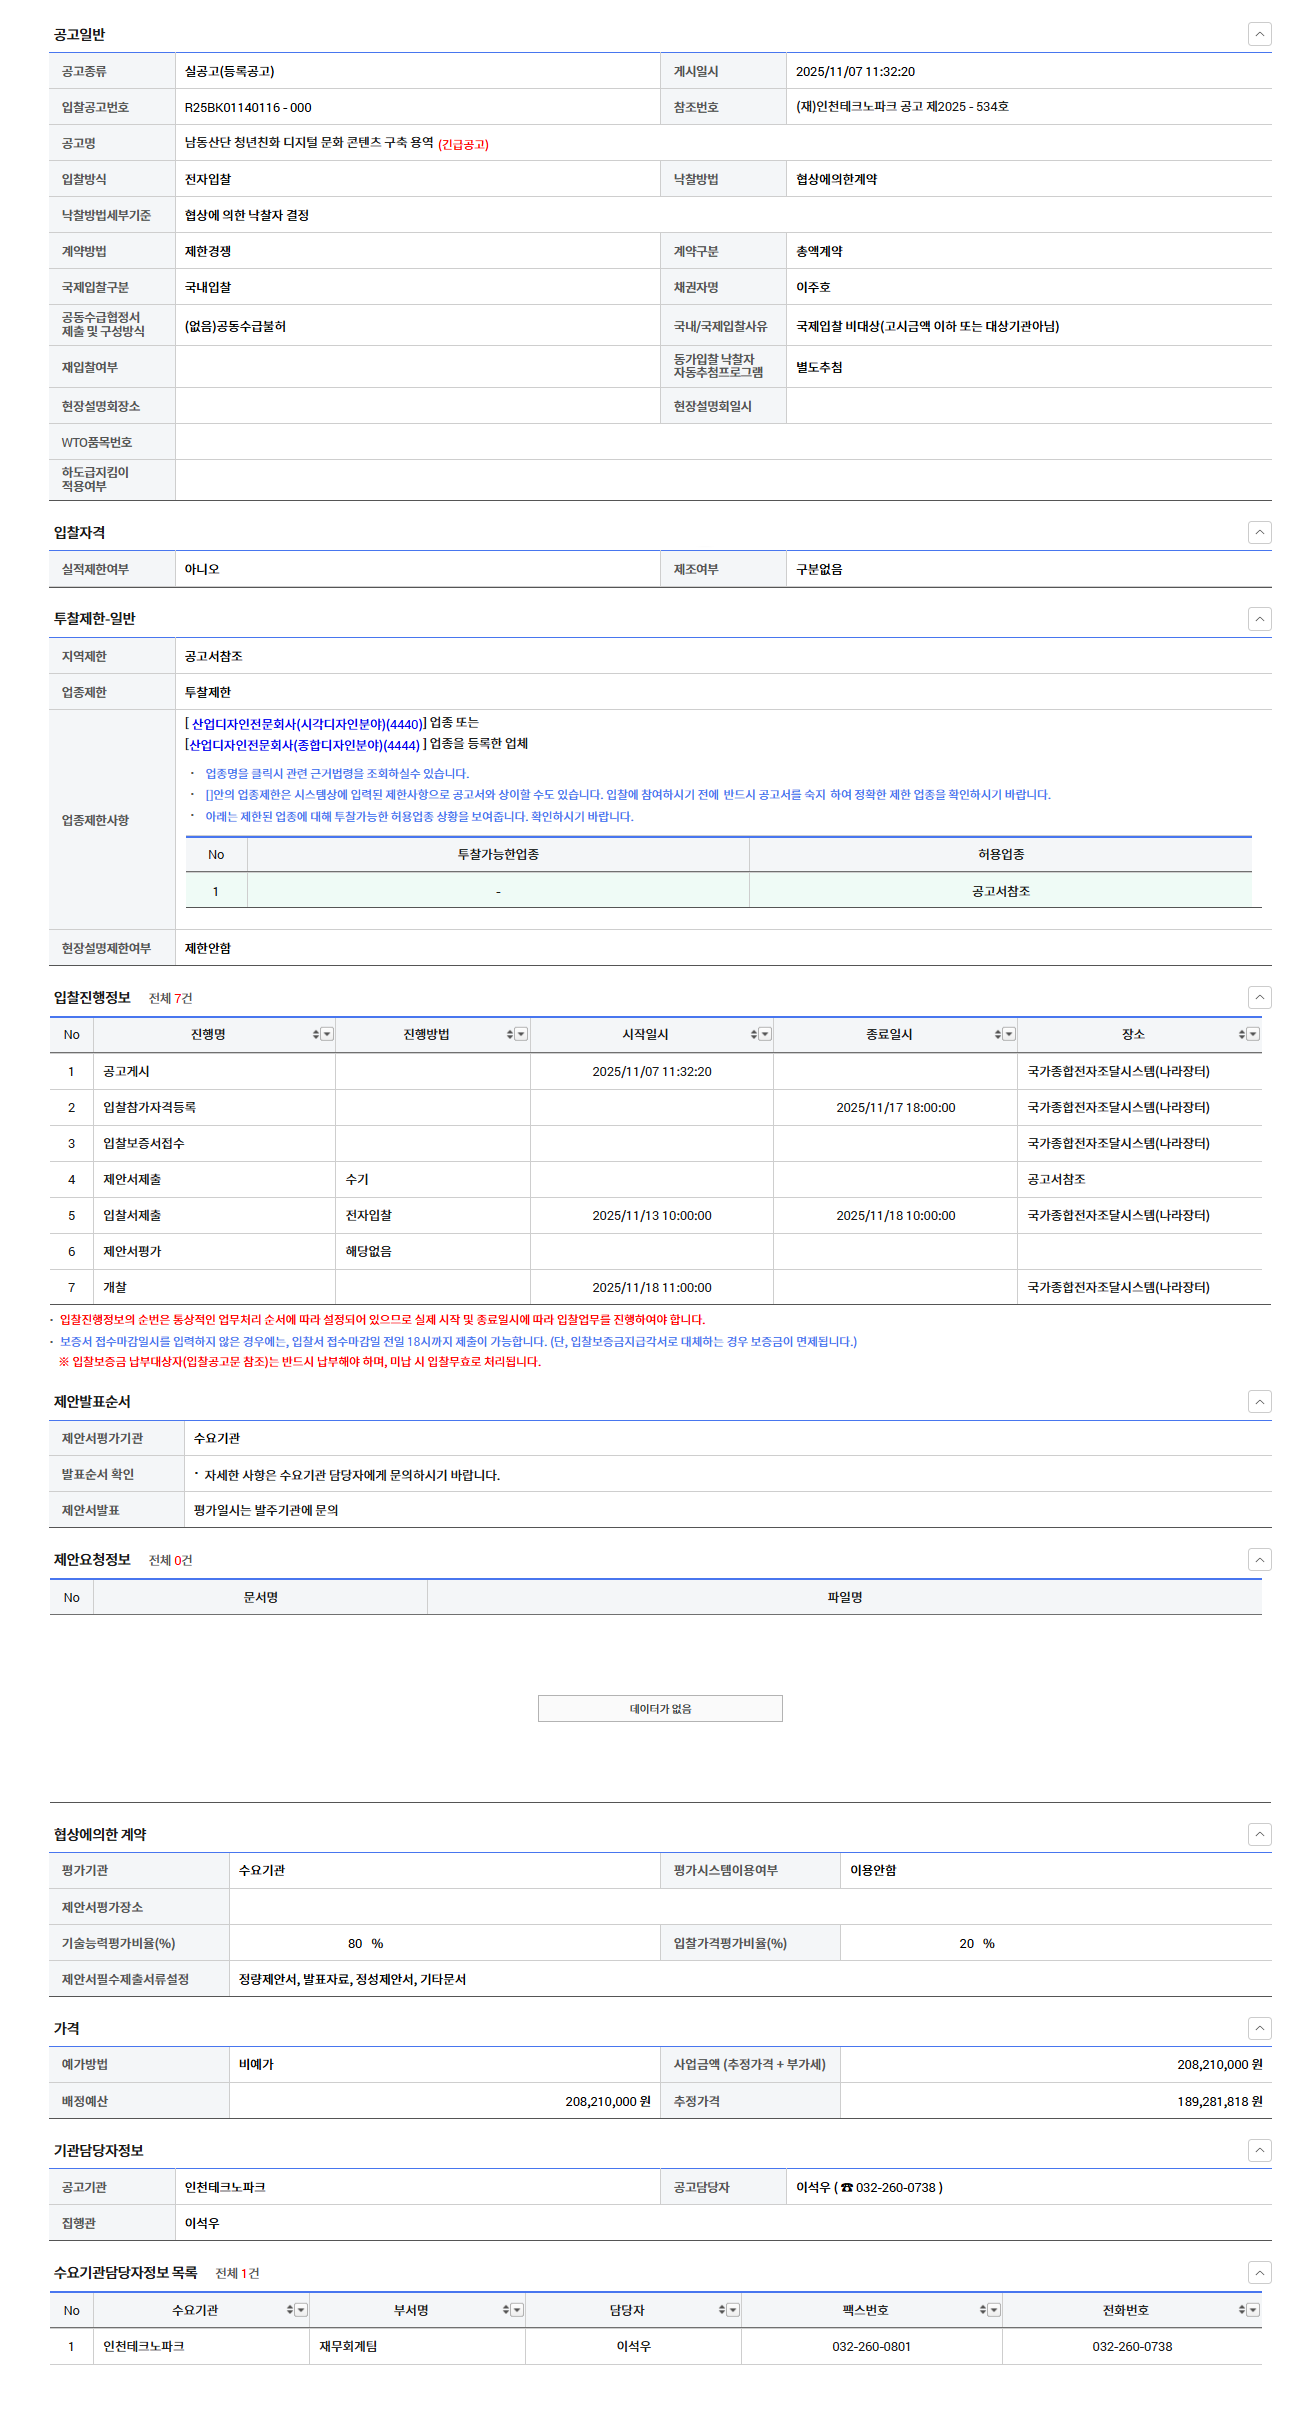Open filter dropdown for 장소 column
The height and width of the screenshot is (2419, 1306).
pos(1253,1035)
